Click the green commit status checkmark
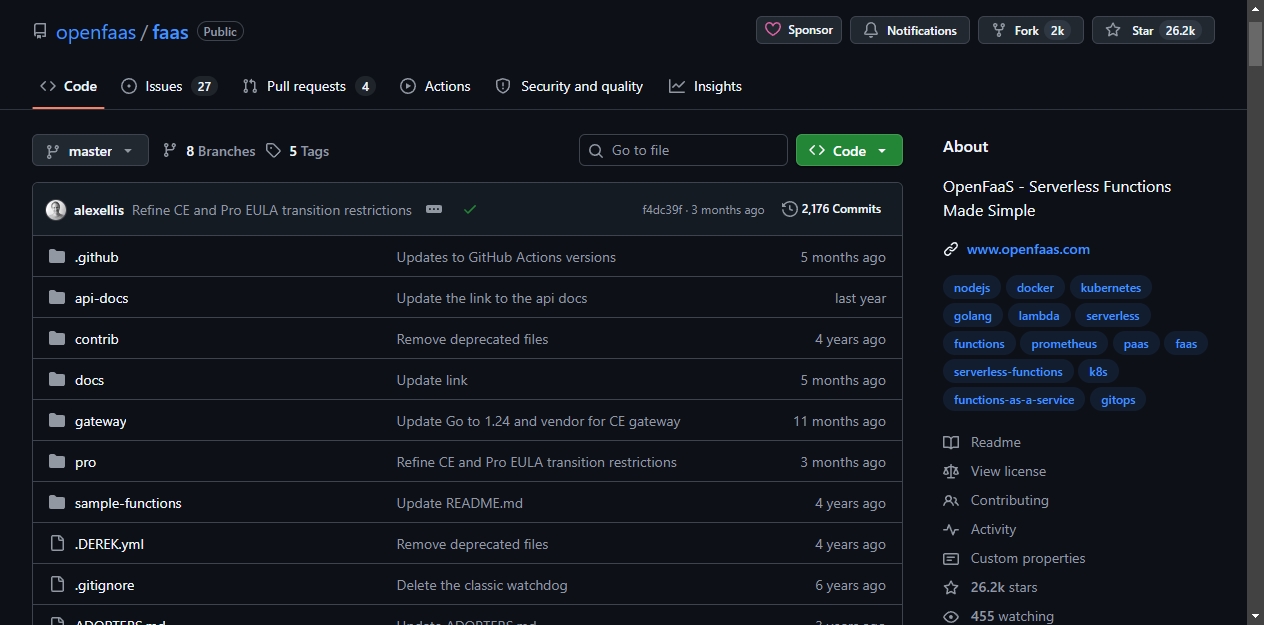The height and width of the screenshot is (625, 1264). click(x=470, y=209)
